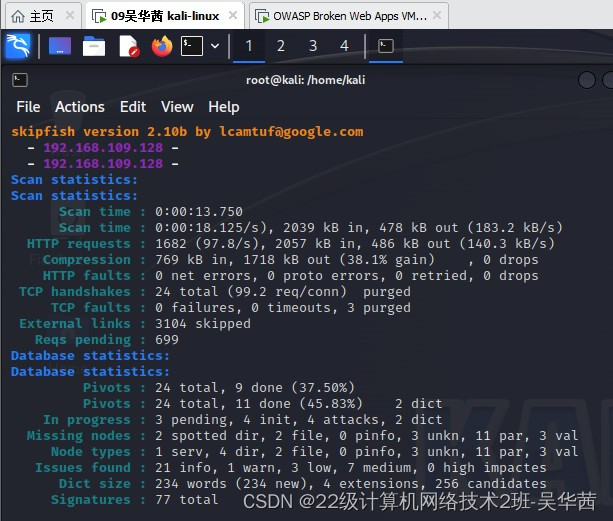Click the HTTP requests label
The image size is (613, 521).
(x=79, y=243)
